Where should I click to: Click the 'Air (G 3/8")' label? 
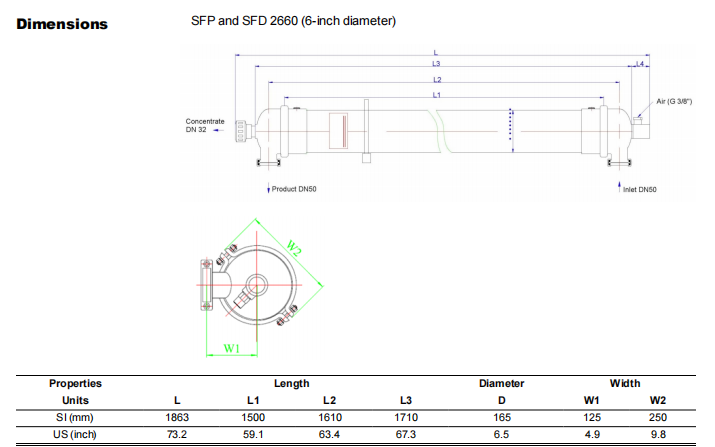674,101
